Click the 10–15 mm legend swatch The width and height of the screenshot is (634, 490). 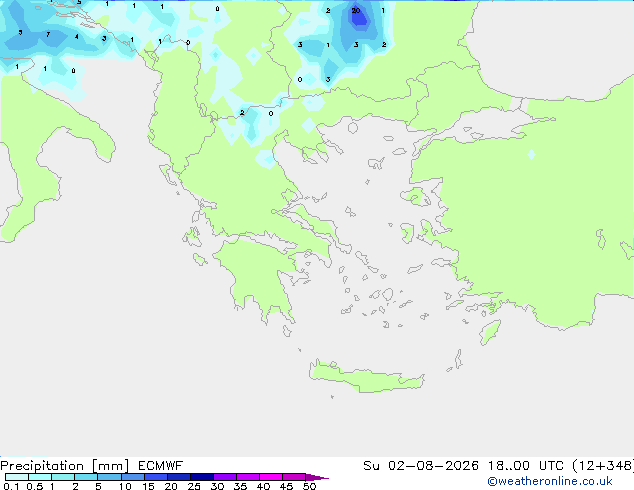point(133,477)
